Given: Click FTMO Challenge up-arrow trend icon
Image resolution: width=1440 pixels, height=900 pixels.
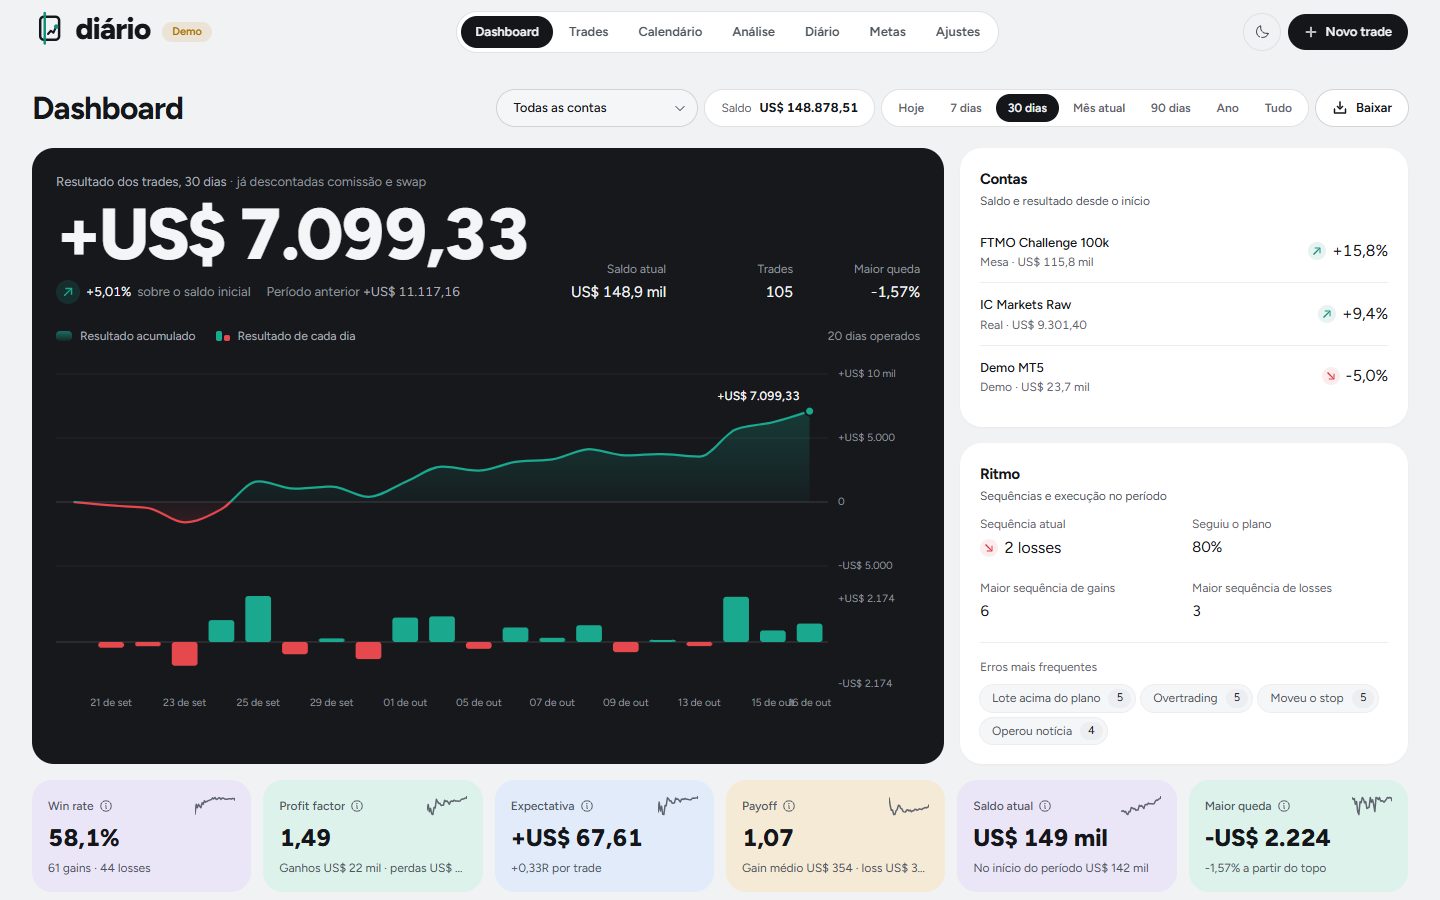Looking at the screenshot, I should (x=1317, y=251).
